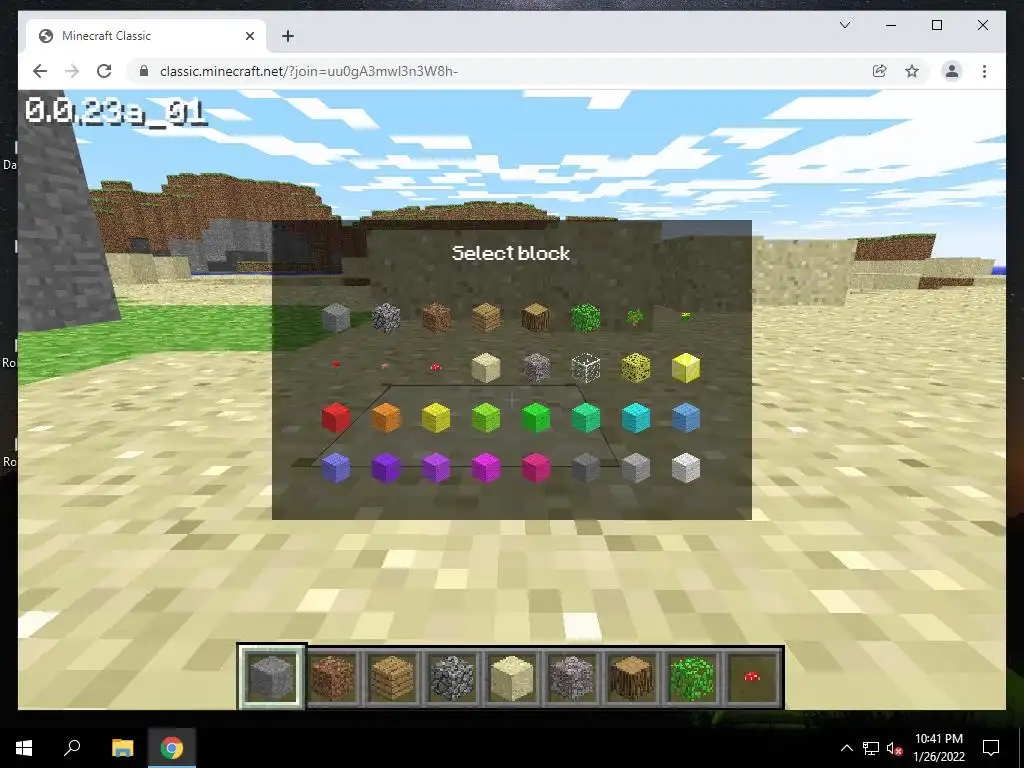Reload the Minecraft Classic page
This screenshot has width=1024, height=768.
click(104, 71)
